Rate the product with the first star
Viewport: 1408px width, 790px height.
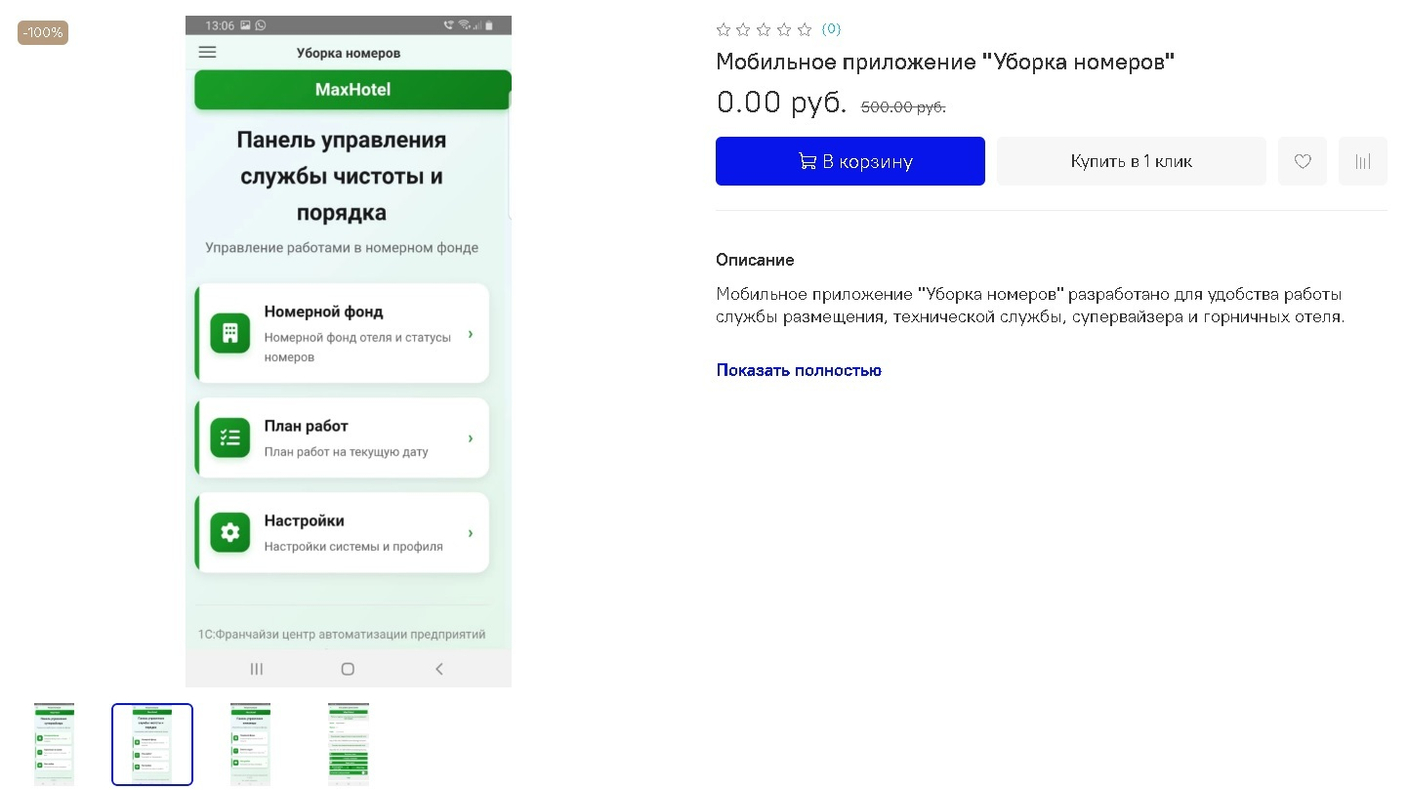coord(723,29)
